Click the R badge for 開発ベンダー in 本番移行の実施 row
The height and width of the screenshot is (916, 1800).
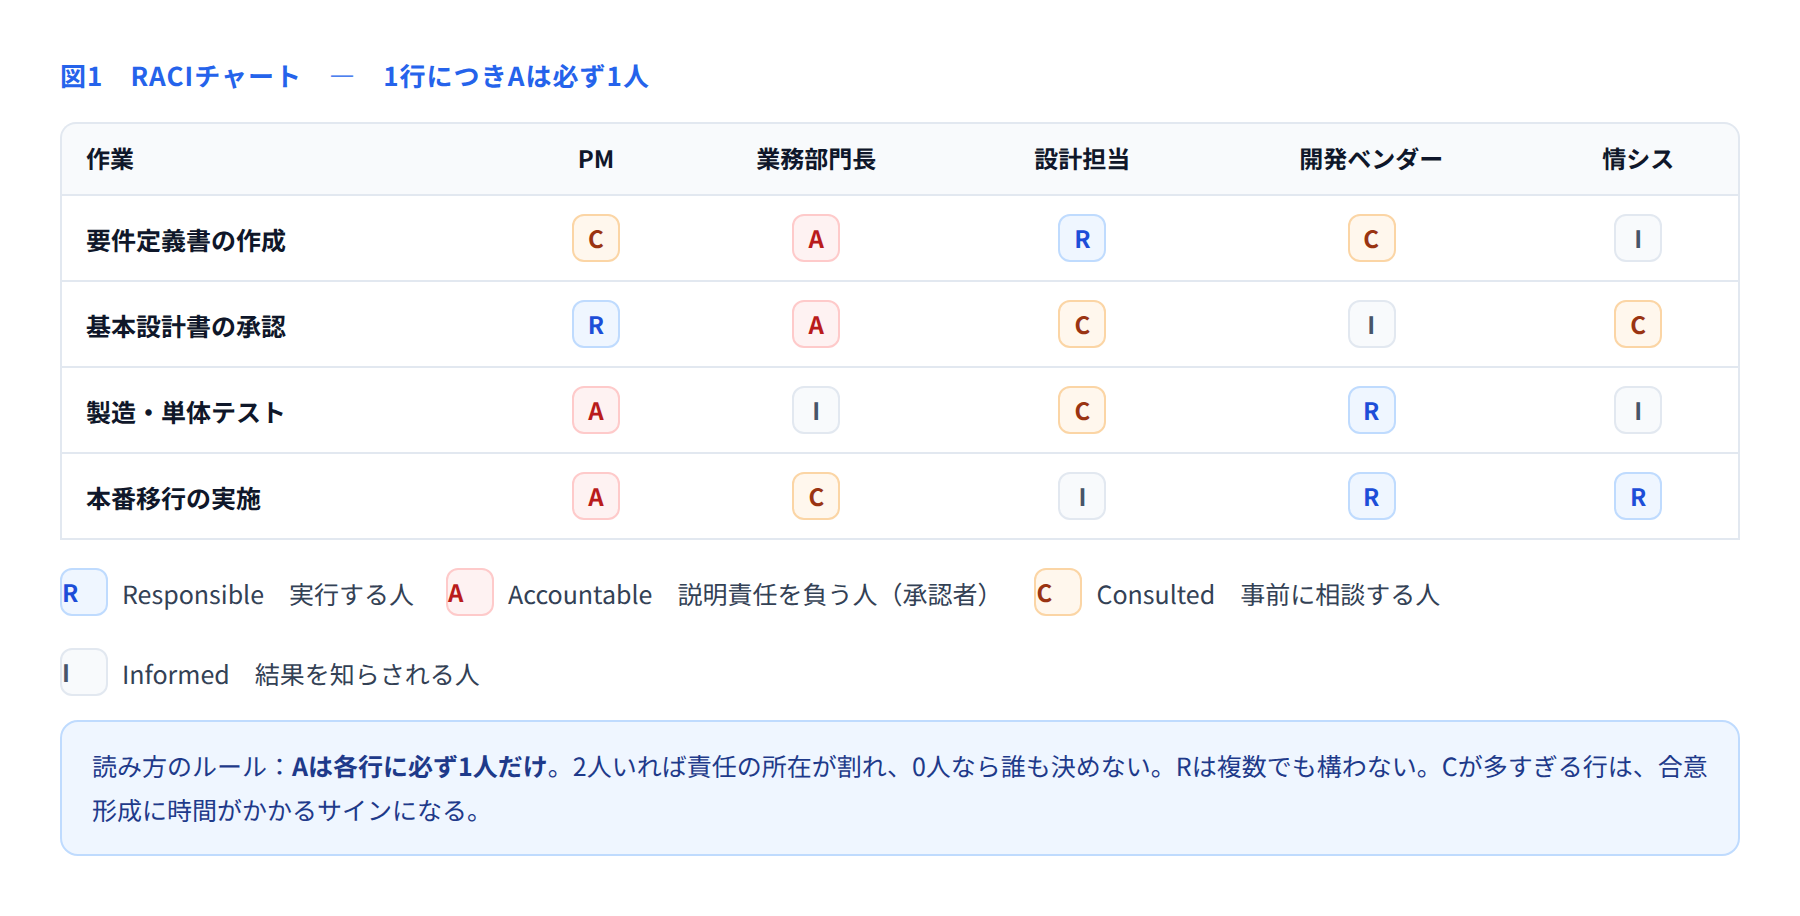(x=1372, y=497)
